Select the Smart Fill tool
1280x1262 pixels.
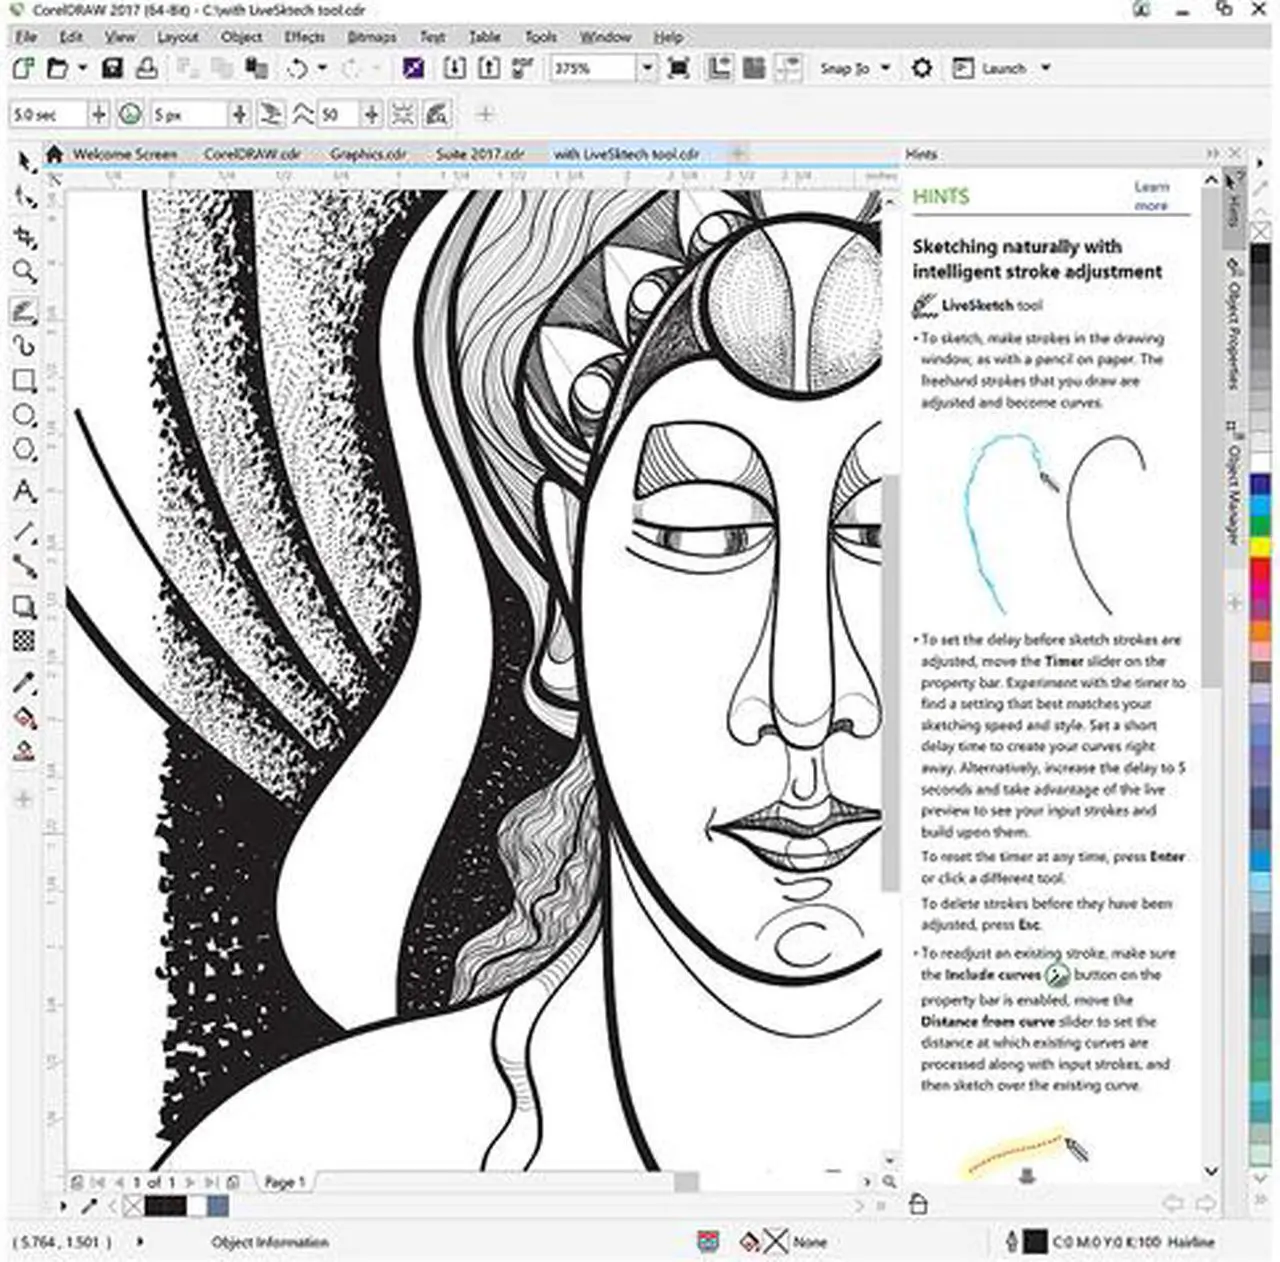pos(24,751)
